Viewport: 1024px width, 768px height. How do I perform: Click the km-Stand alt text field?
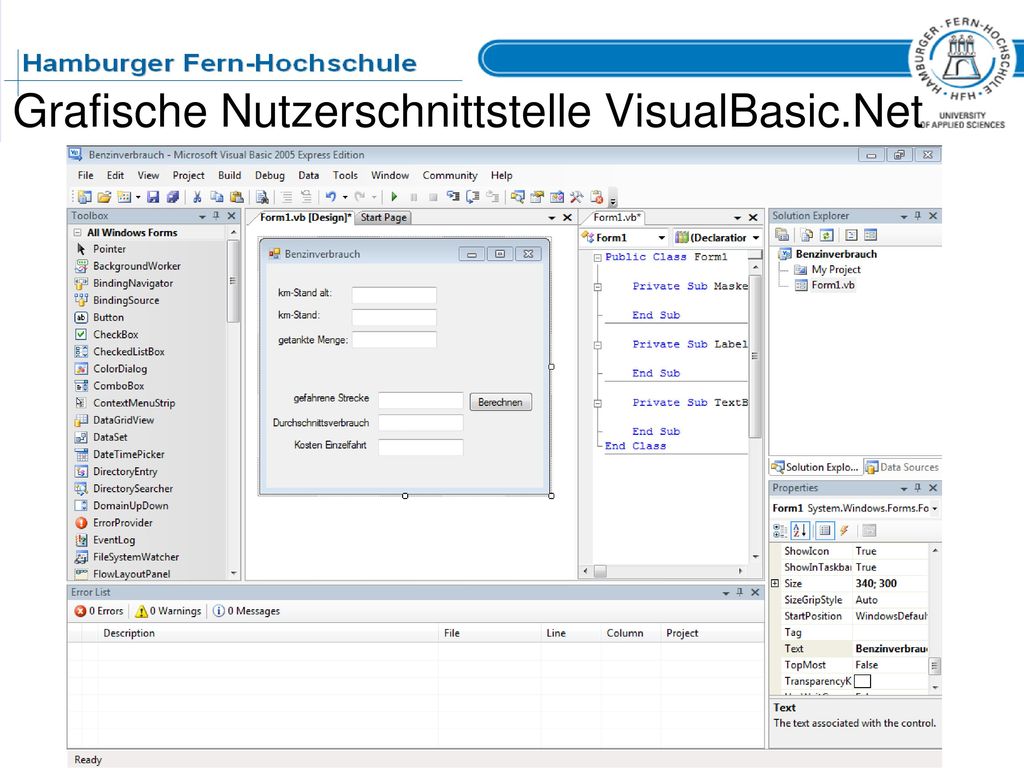coord(394,295)
